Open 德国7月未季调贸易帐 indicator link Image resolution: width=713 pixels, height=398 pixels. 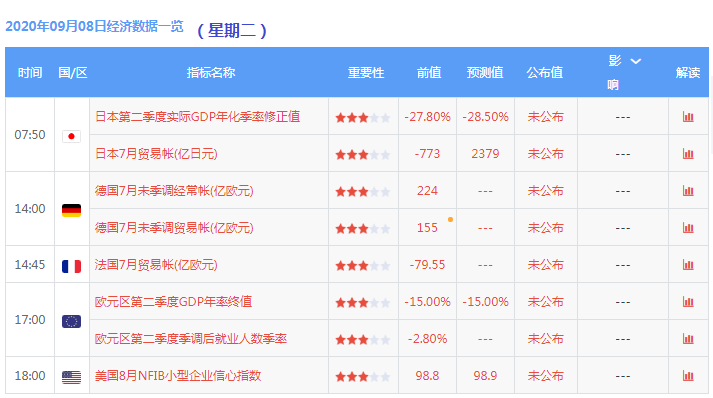coord(174,228)
